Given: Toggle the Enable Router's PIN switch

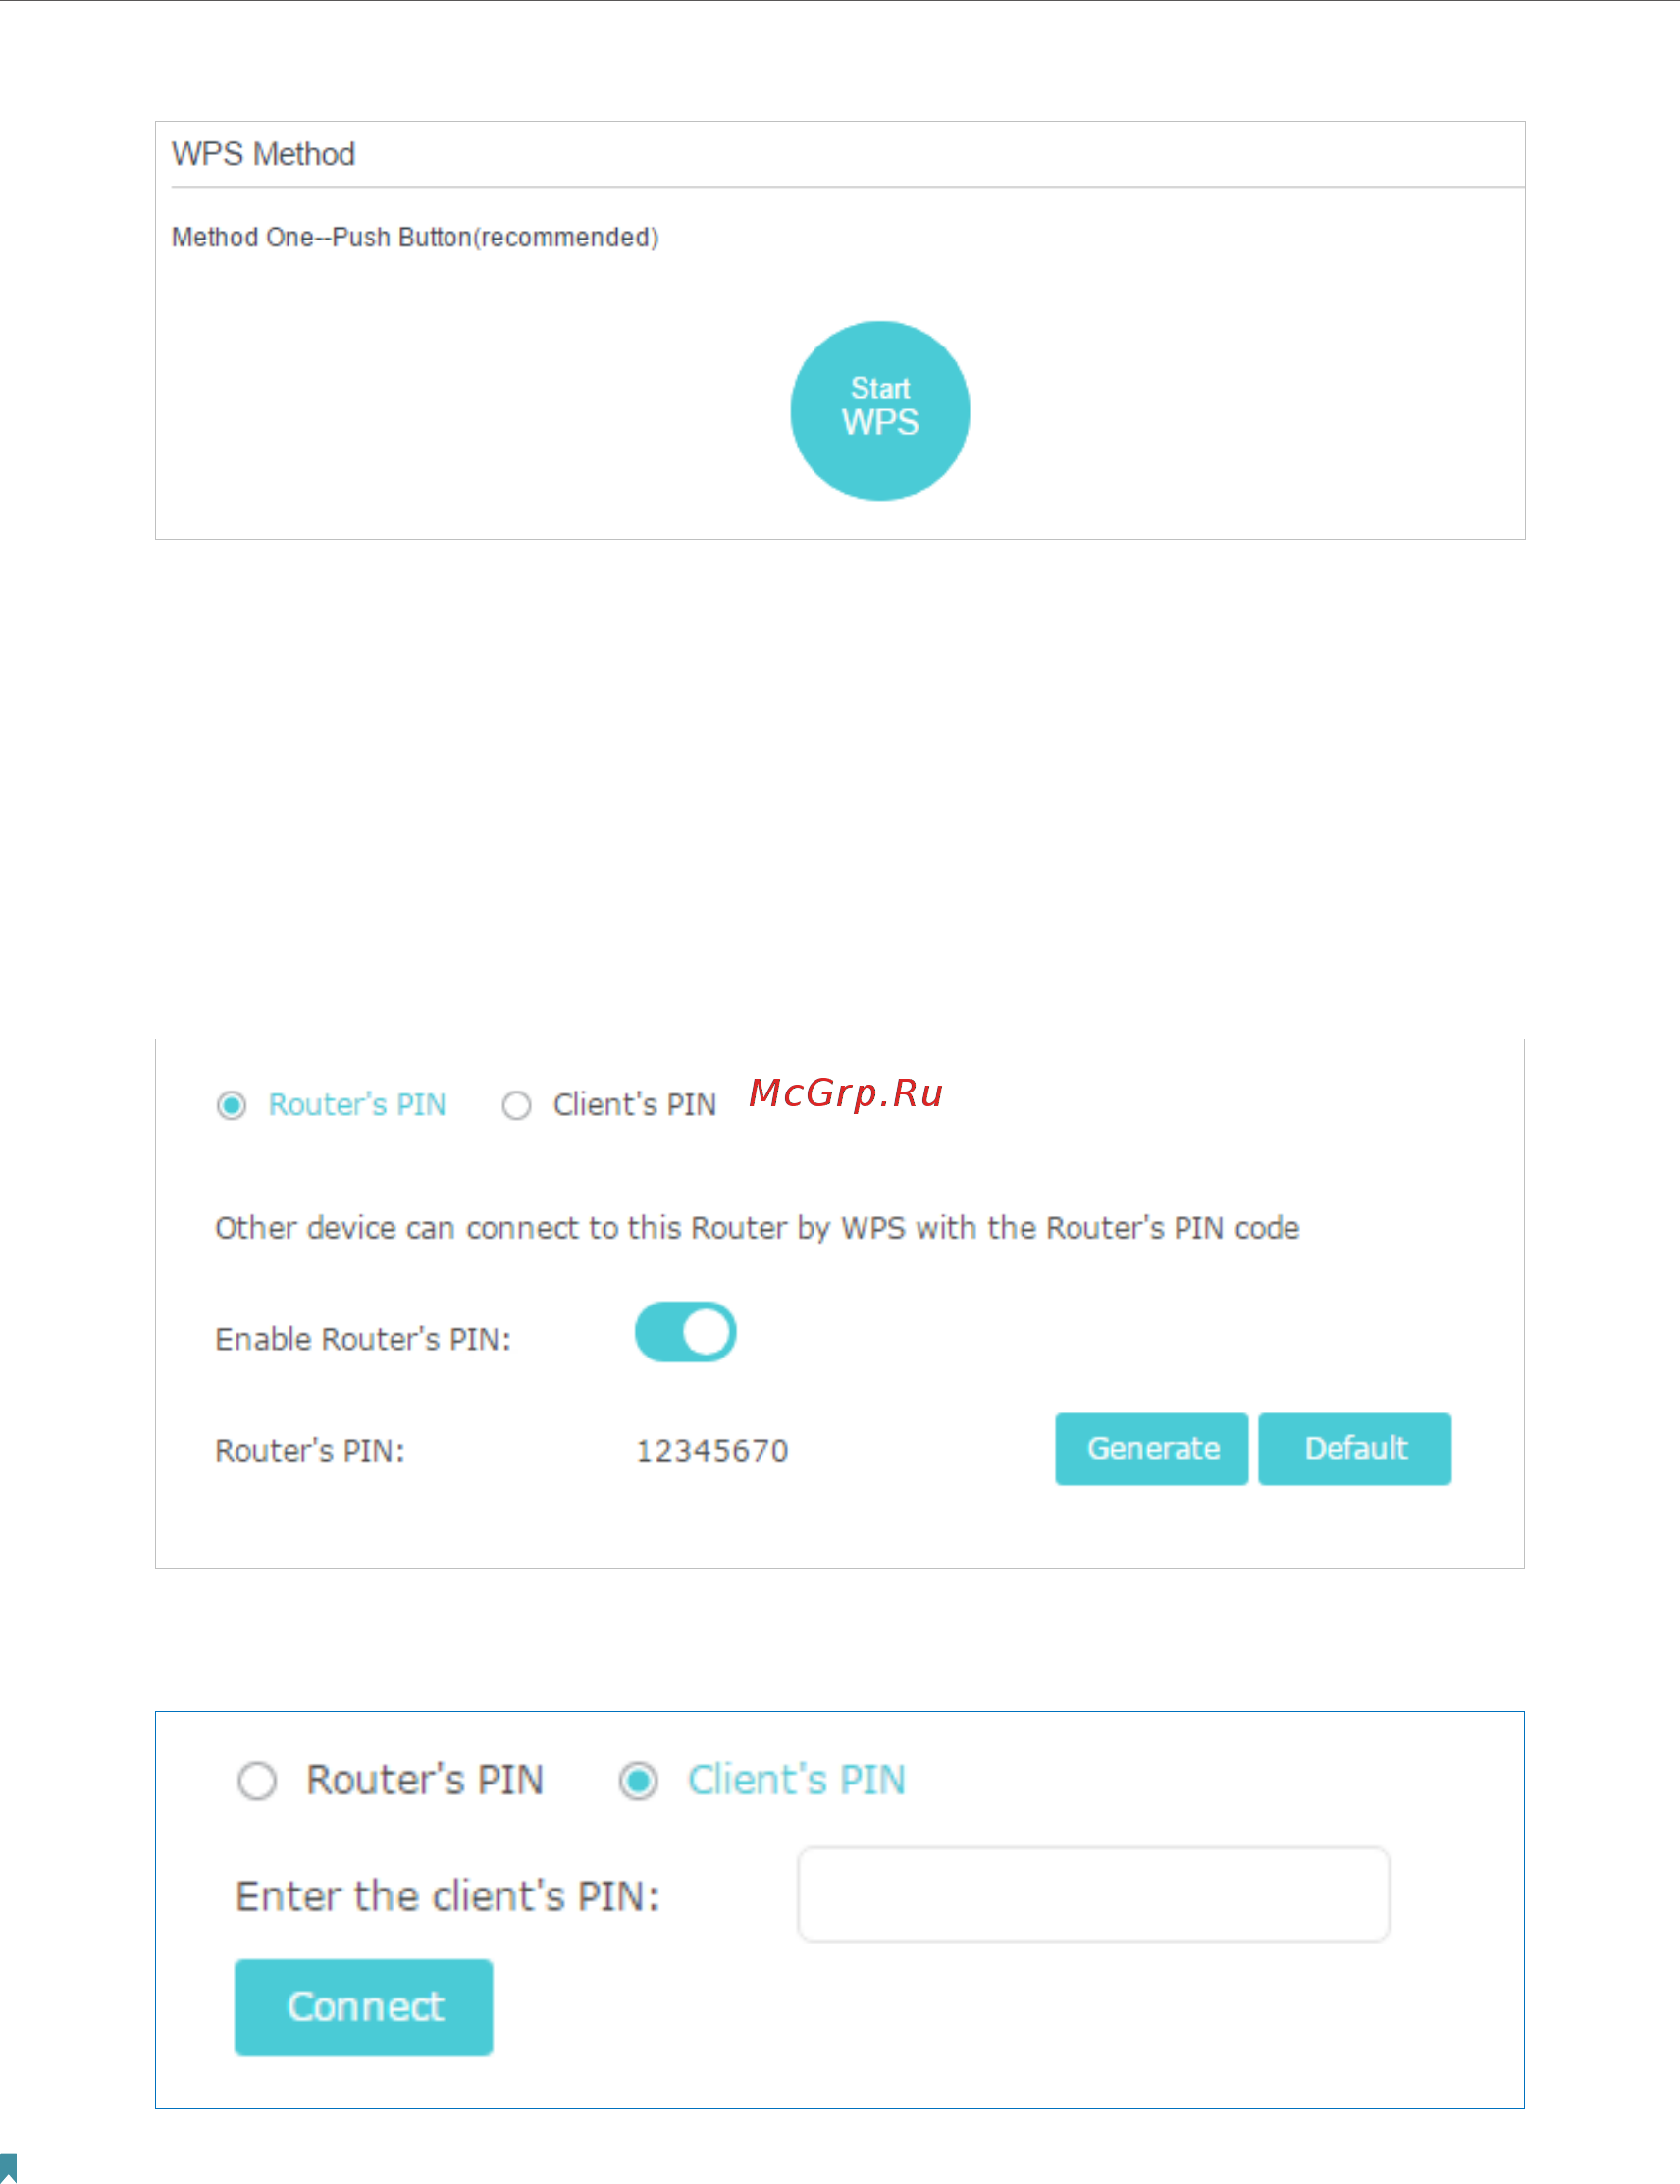Looking at the screenshot, I should coord(685,1332).
